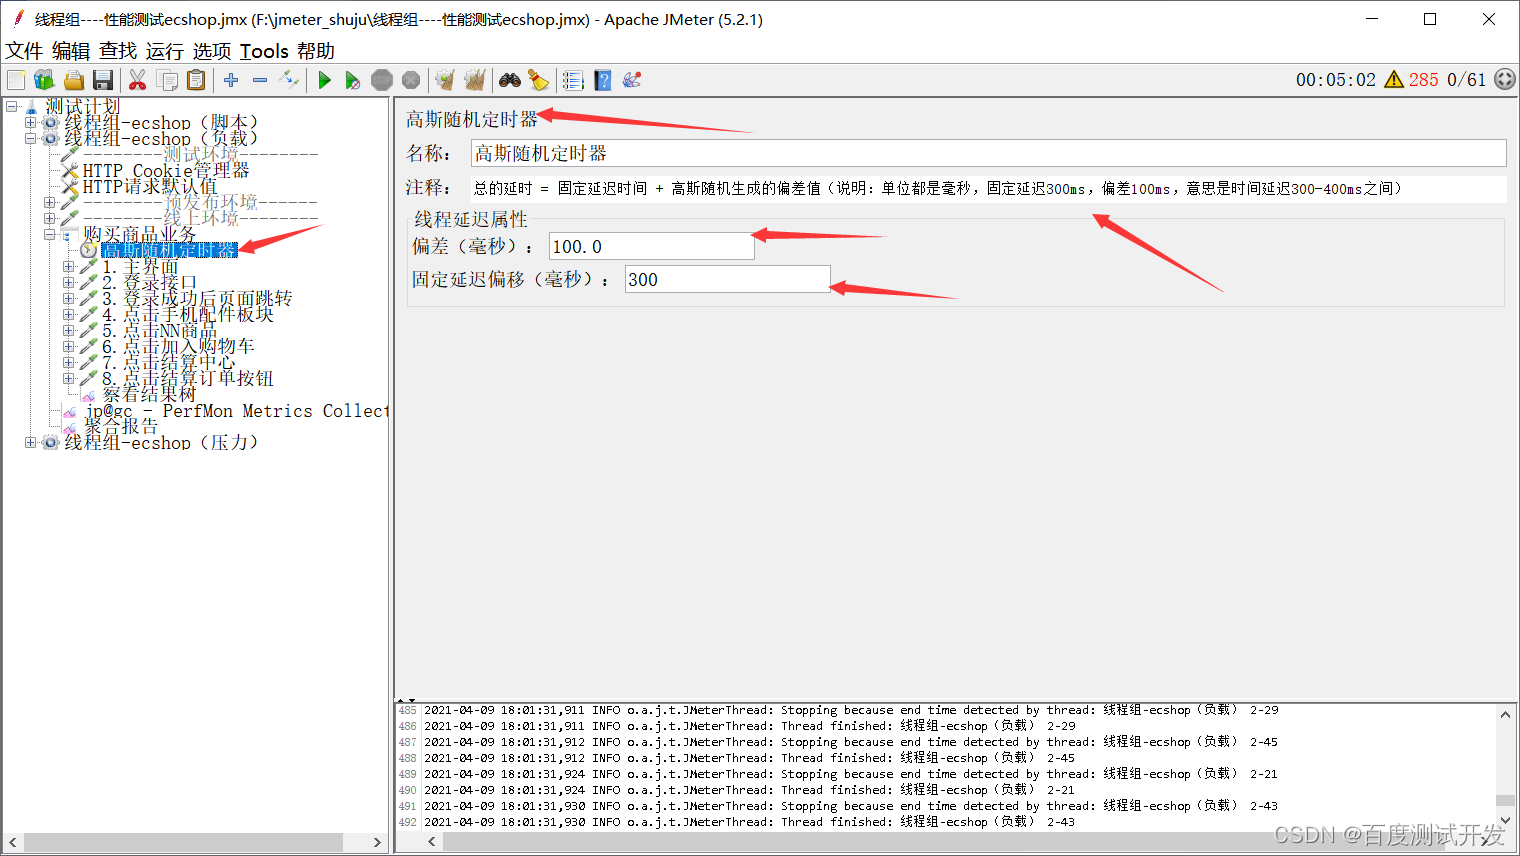Click the blue minus Collapse All icon
1520x856 pixels.
(x=260, y=80)
